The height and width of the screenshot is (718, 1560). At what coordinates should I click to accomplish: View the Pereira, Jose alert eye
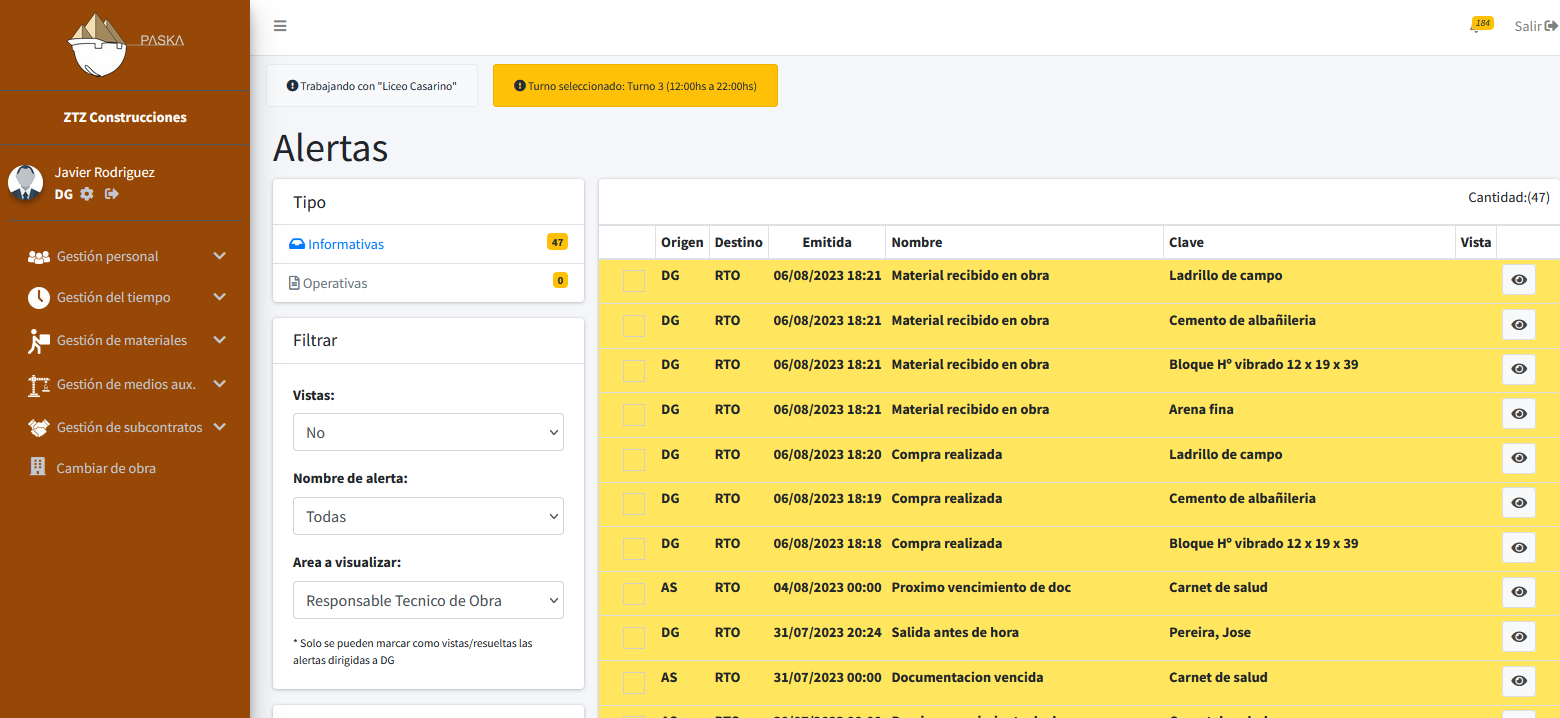pyautogui.click(x=1519, y=637)
